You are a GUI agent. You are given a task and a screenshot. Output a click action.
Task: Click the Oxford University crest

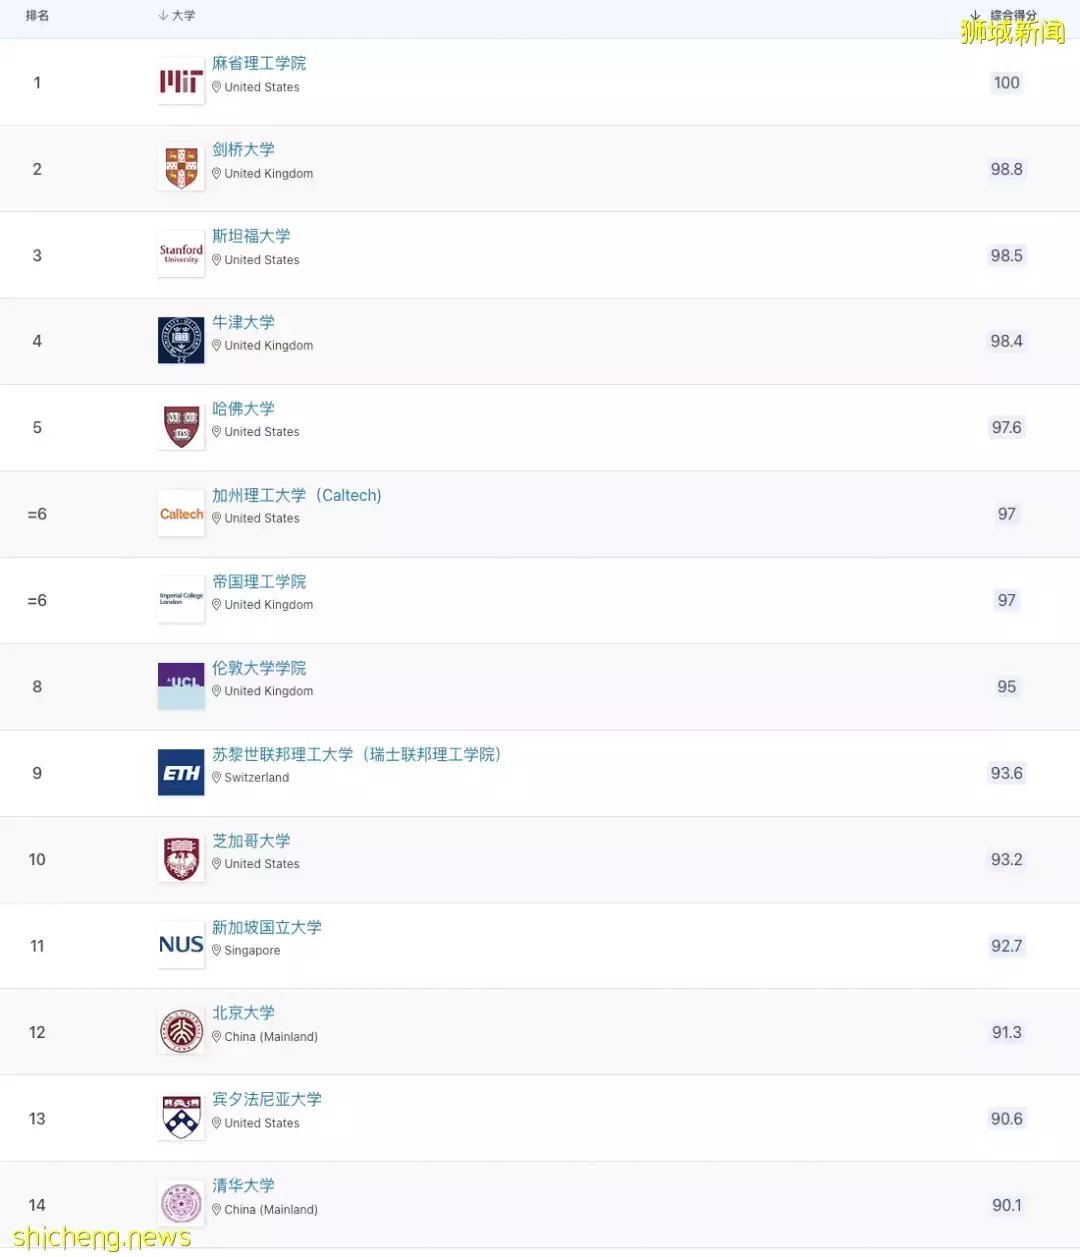point(181,341)
